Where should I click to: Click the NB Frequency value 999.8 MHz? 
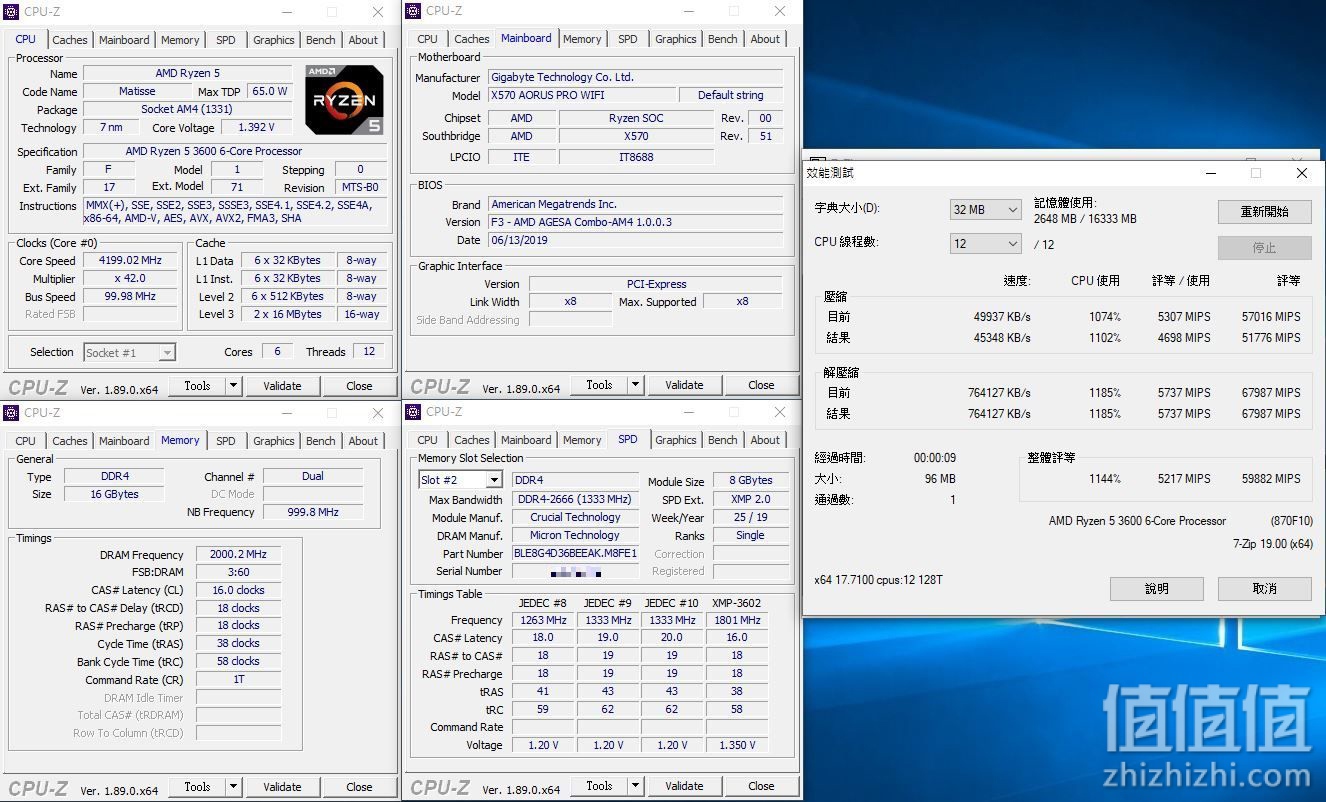pyautogui.click(x=313, y=511)
